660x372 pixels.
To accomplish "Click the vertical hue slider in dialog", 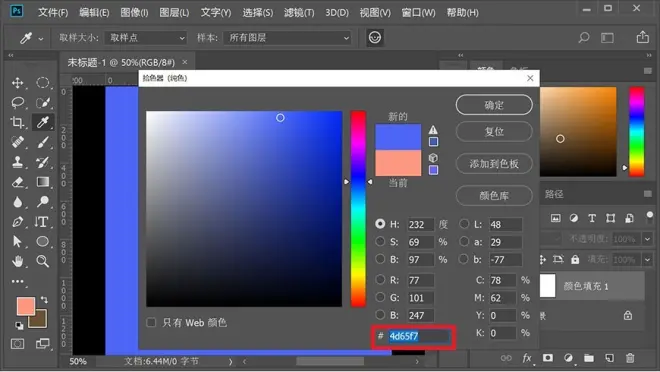I will pyautogui.click(x=358, y=209).
